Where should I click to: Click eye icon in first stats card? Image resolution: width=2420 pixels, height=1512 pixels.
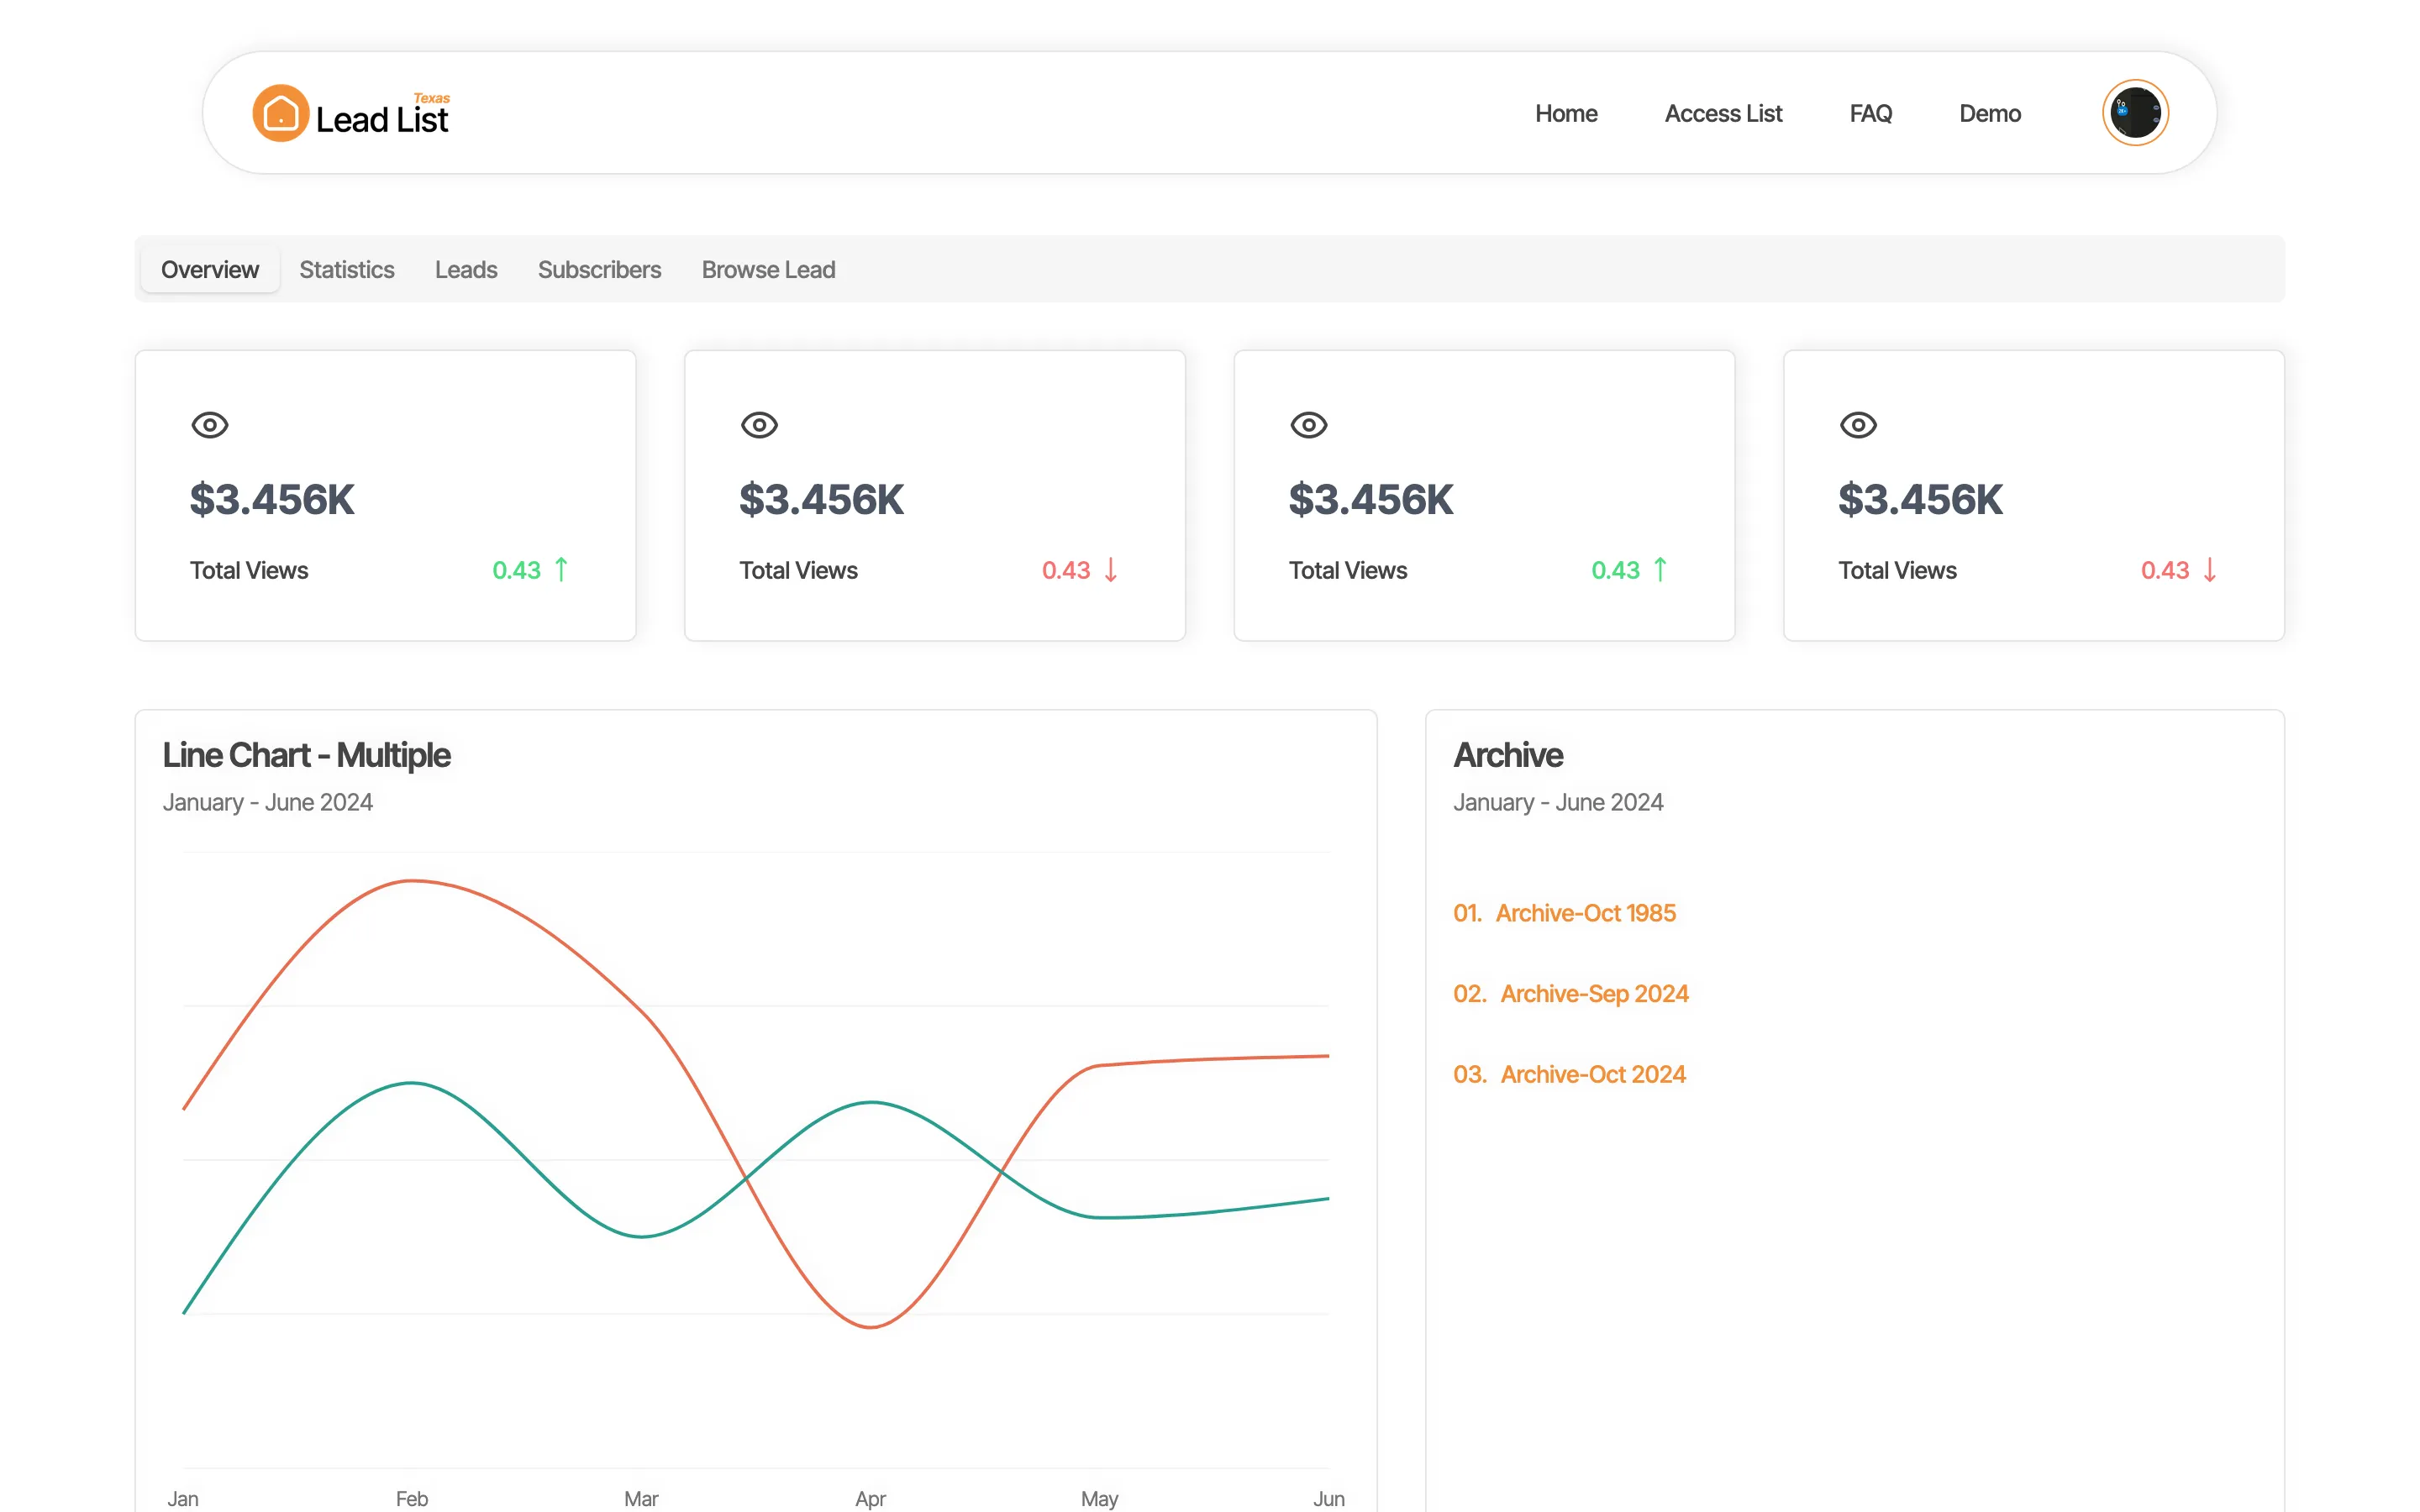[x=210, y=425]
